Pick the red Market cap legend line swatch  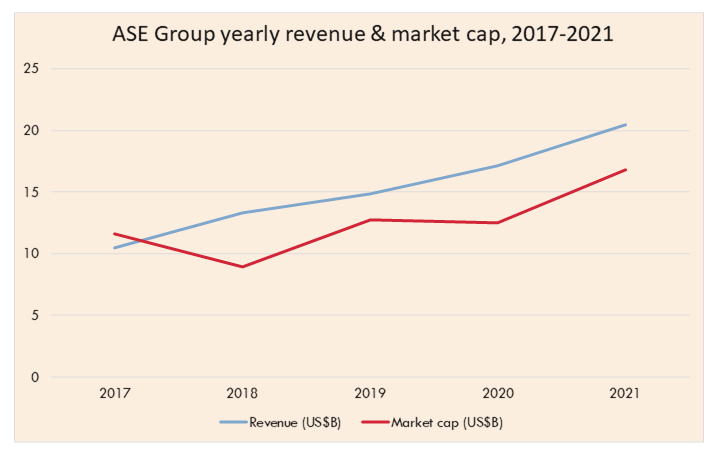(375, 422)
